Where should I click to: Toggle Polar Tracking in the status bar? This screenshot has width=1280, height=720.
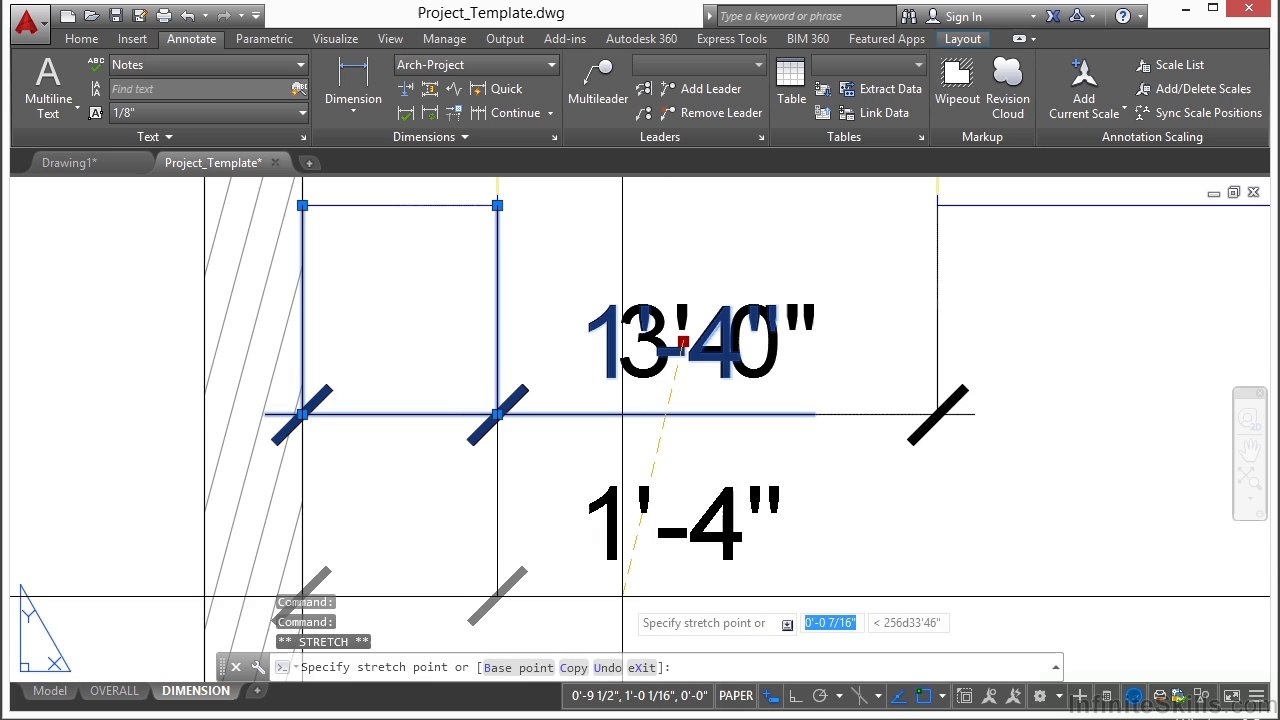pos(820,696)
